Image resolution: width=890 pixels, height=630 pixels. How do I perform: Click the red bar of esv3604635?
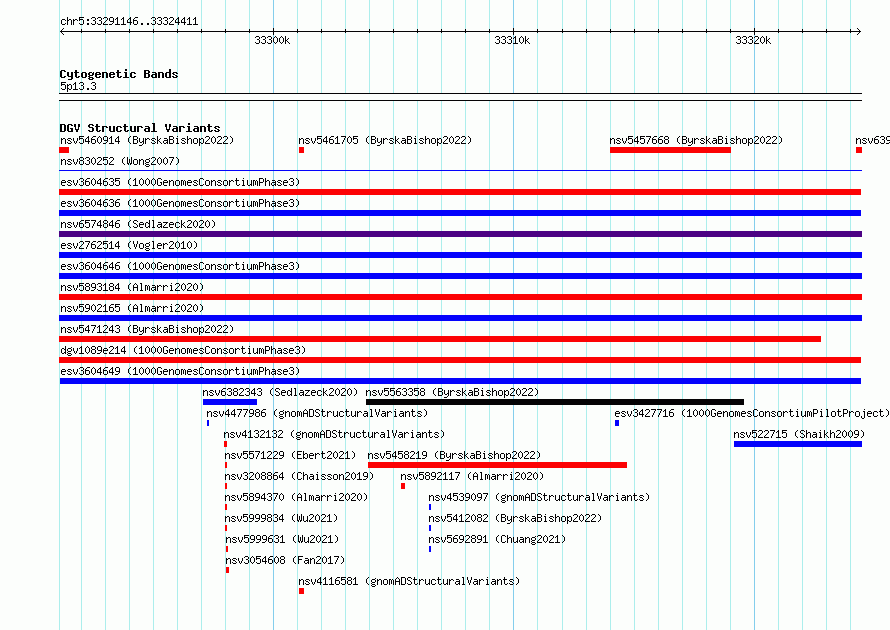coord(460,192)
